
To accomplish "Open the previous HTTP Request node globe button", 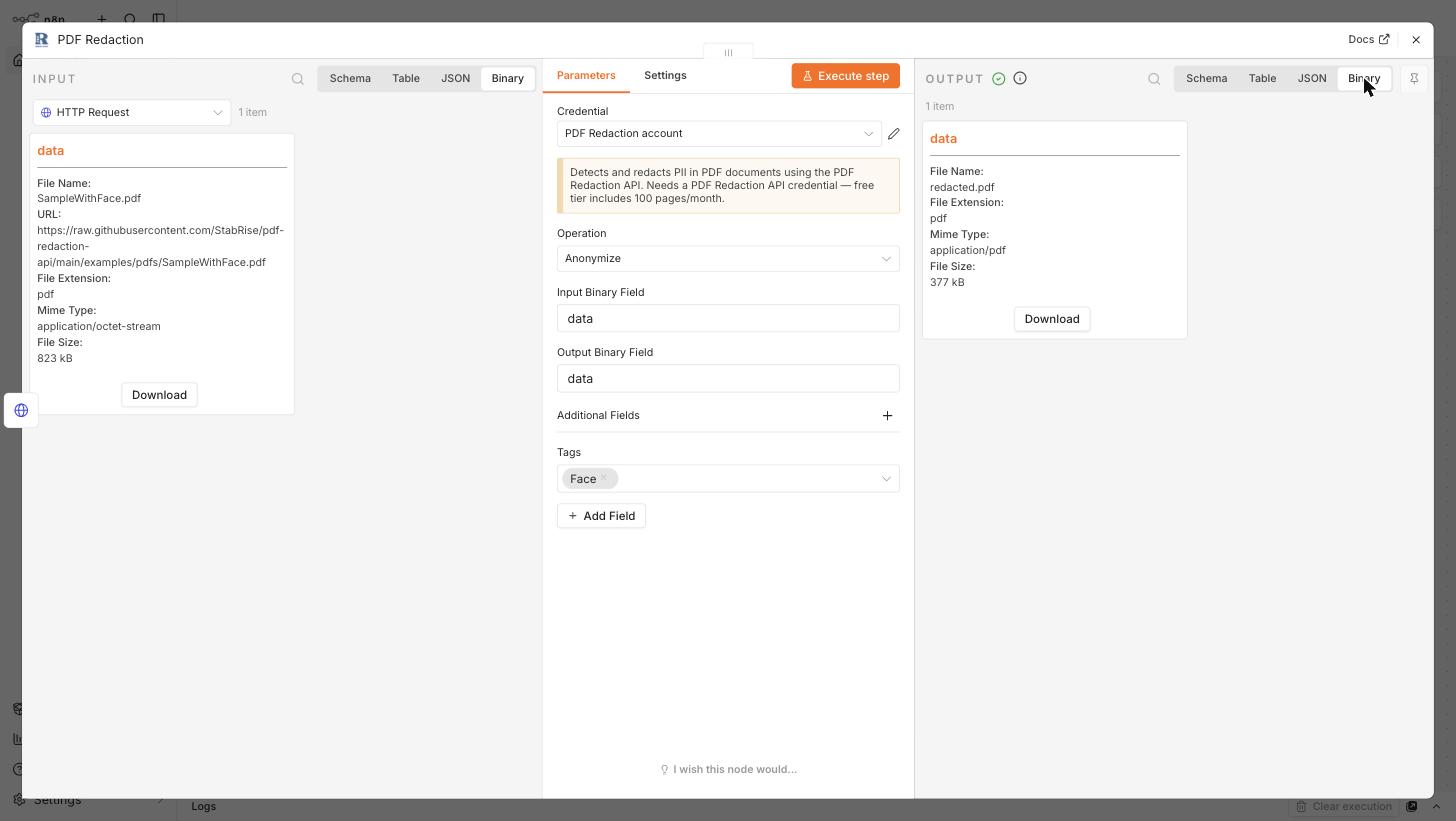I will 21,410.
